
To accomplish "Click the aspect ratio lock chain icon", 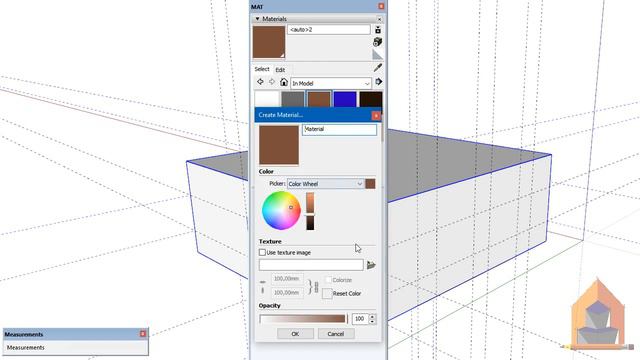I will point(316,287).
